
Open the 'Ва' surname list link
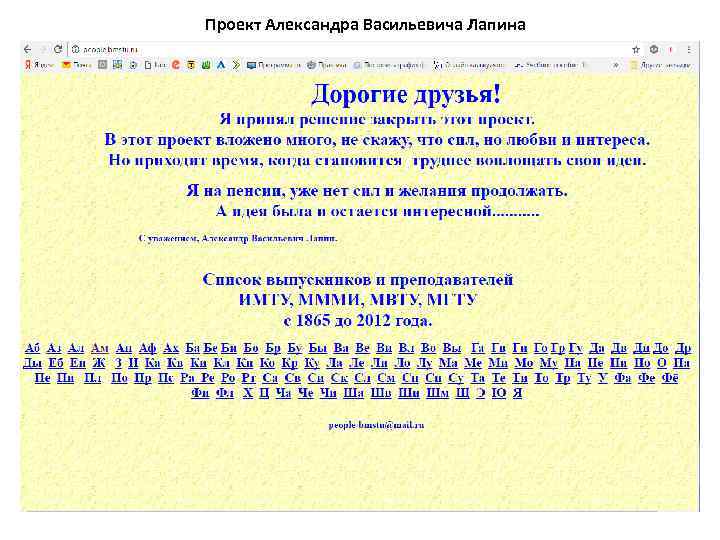[x=341, y=348]
